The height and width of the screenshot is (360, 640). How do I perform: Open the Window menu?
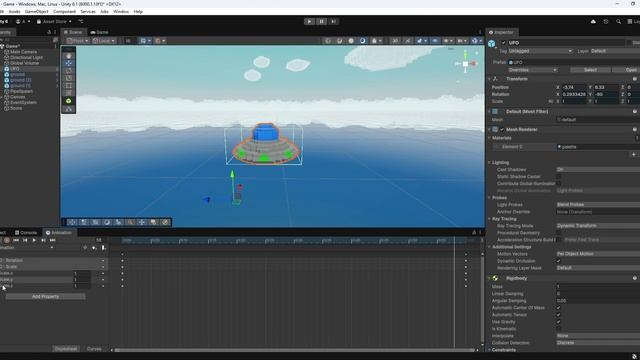[x=121, y=11]
